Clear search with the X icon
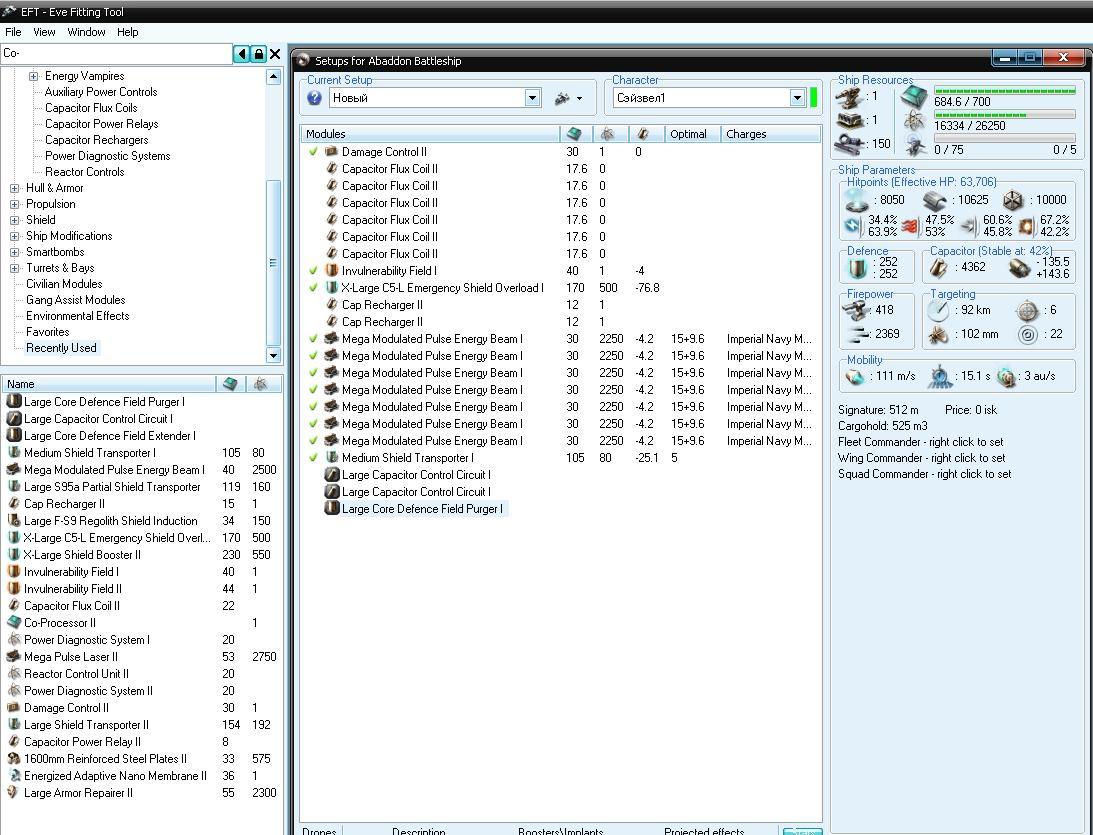 click(x=275, y=54)
